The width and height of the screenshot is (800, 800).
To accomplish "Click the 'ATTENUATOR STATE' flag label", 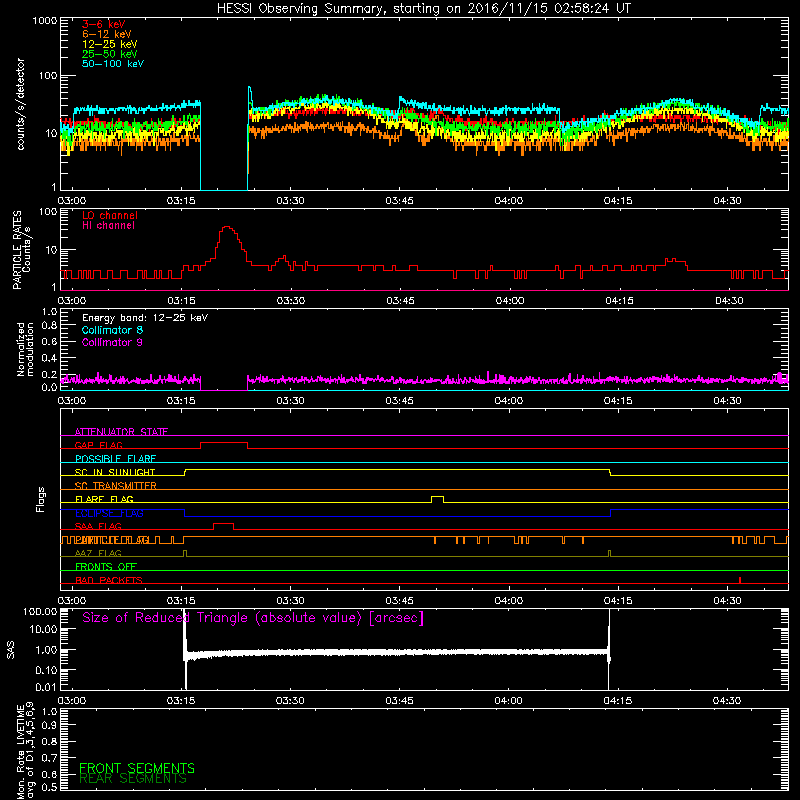I will coord(121,432).
